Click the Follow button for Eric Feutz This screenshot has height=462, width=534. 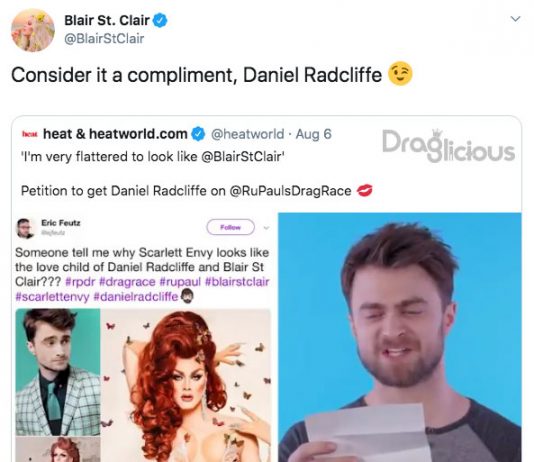click(231, 227)
